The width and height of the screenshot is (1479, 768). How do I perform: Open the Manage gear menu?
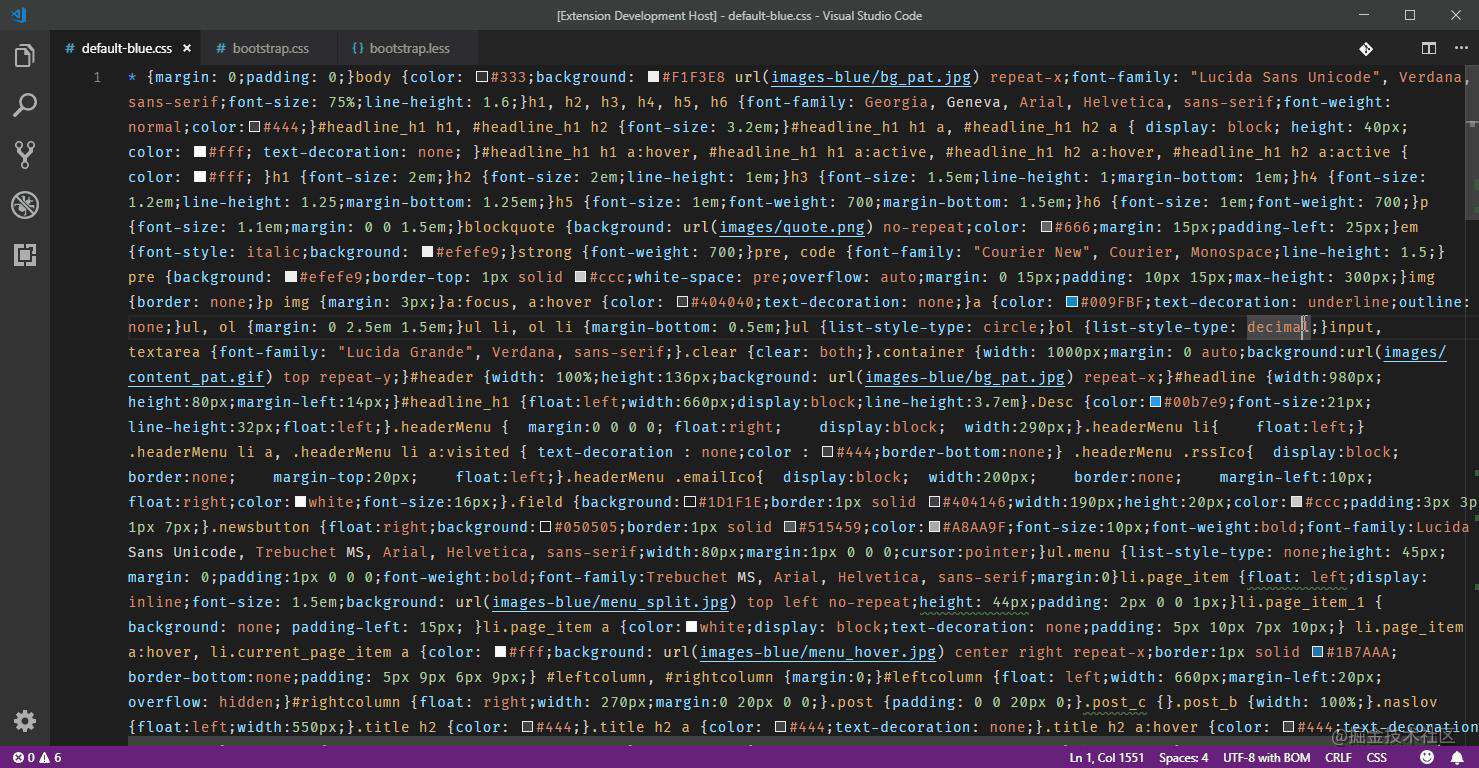(25, 721)
